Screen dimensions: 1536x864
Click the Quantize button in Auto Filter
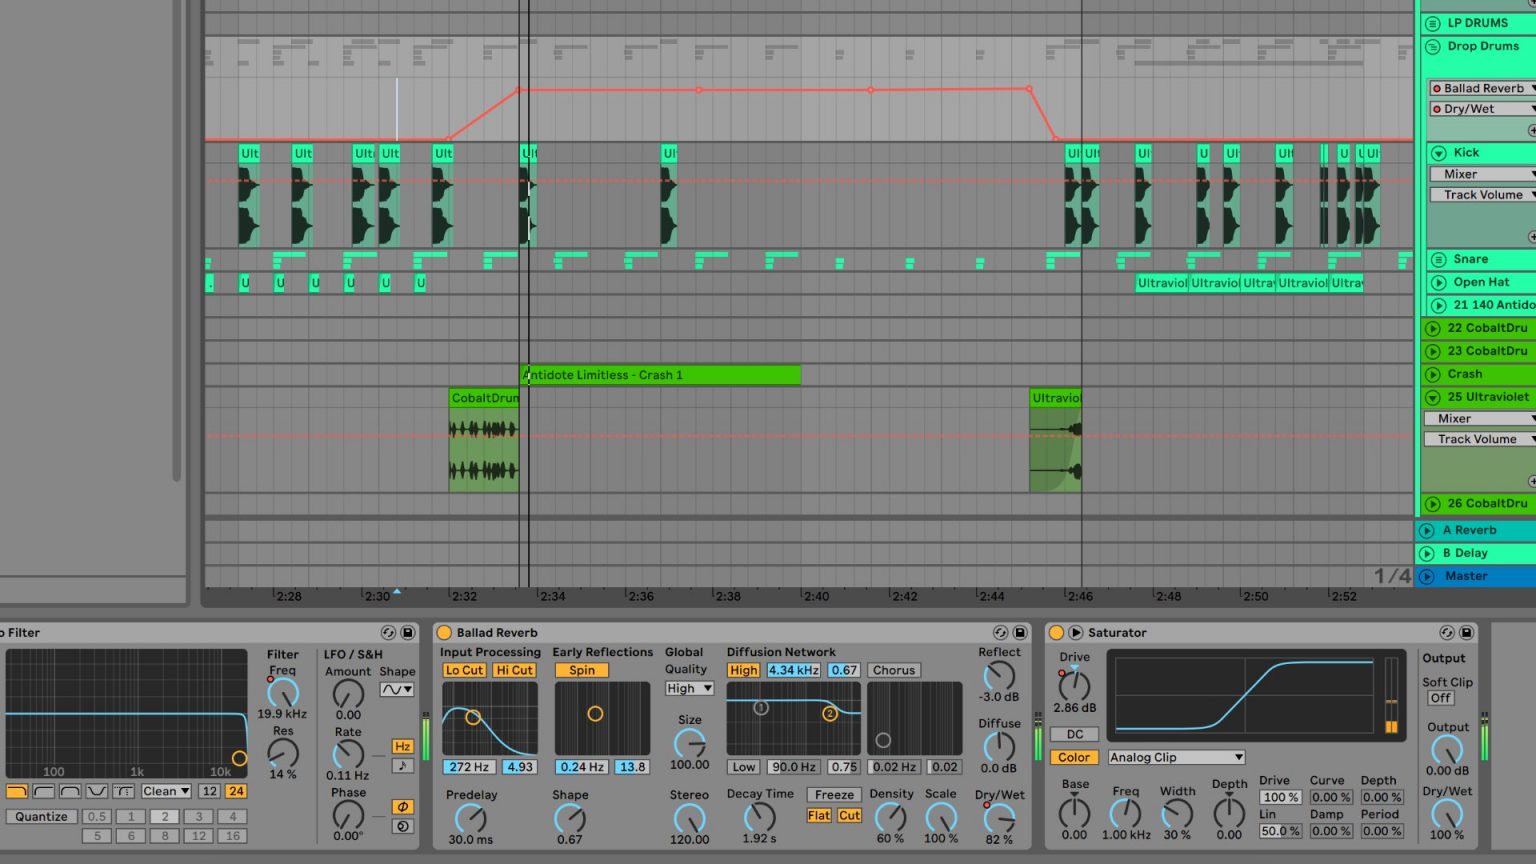(40, 816)
